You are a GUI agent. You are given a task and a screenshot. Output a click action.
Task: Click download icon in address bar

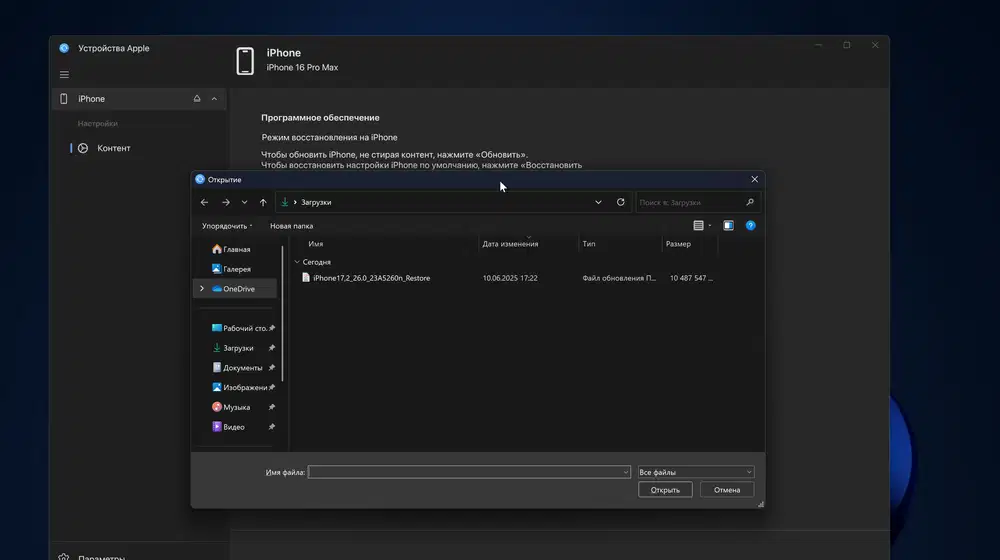click(285, 202)
